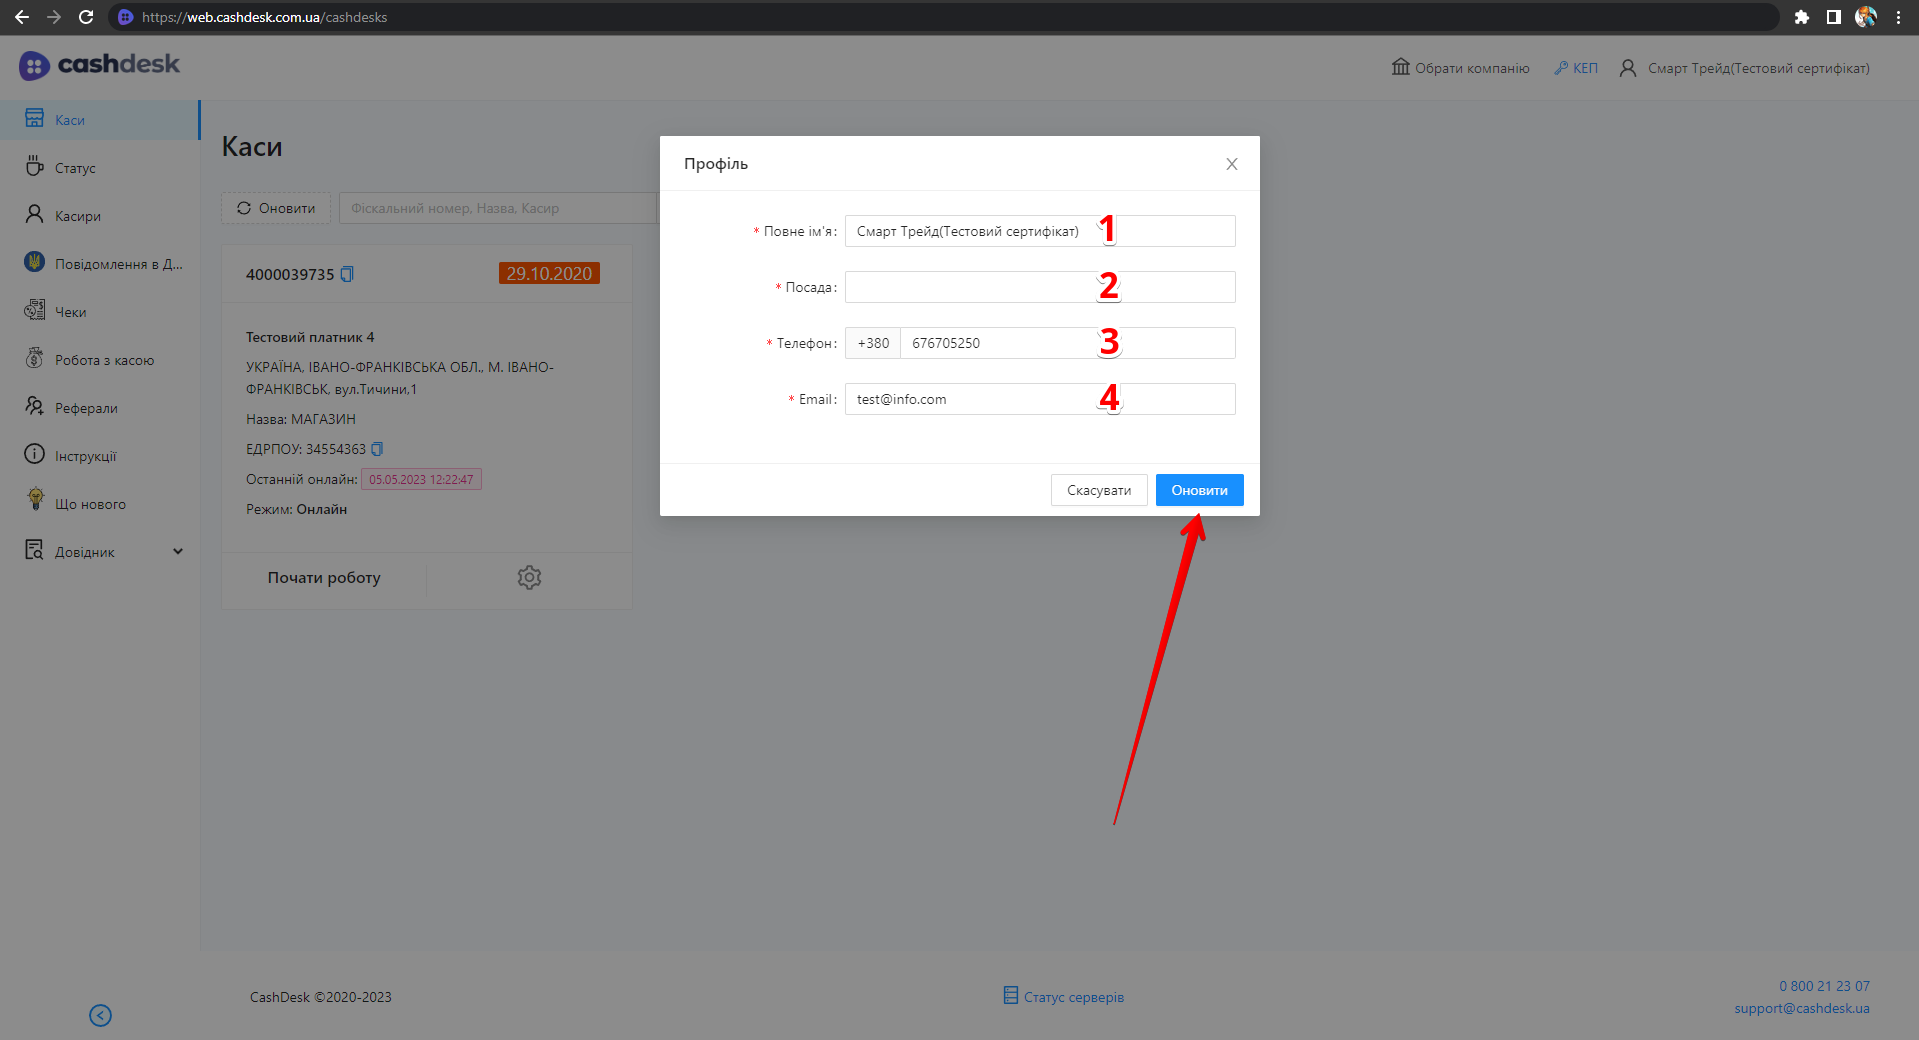
Task: Open Обрати компанію in header
Action: pyautogui.click(x=1460, y=68)
